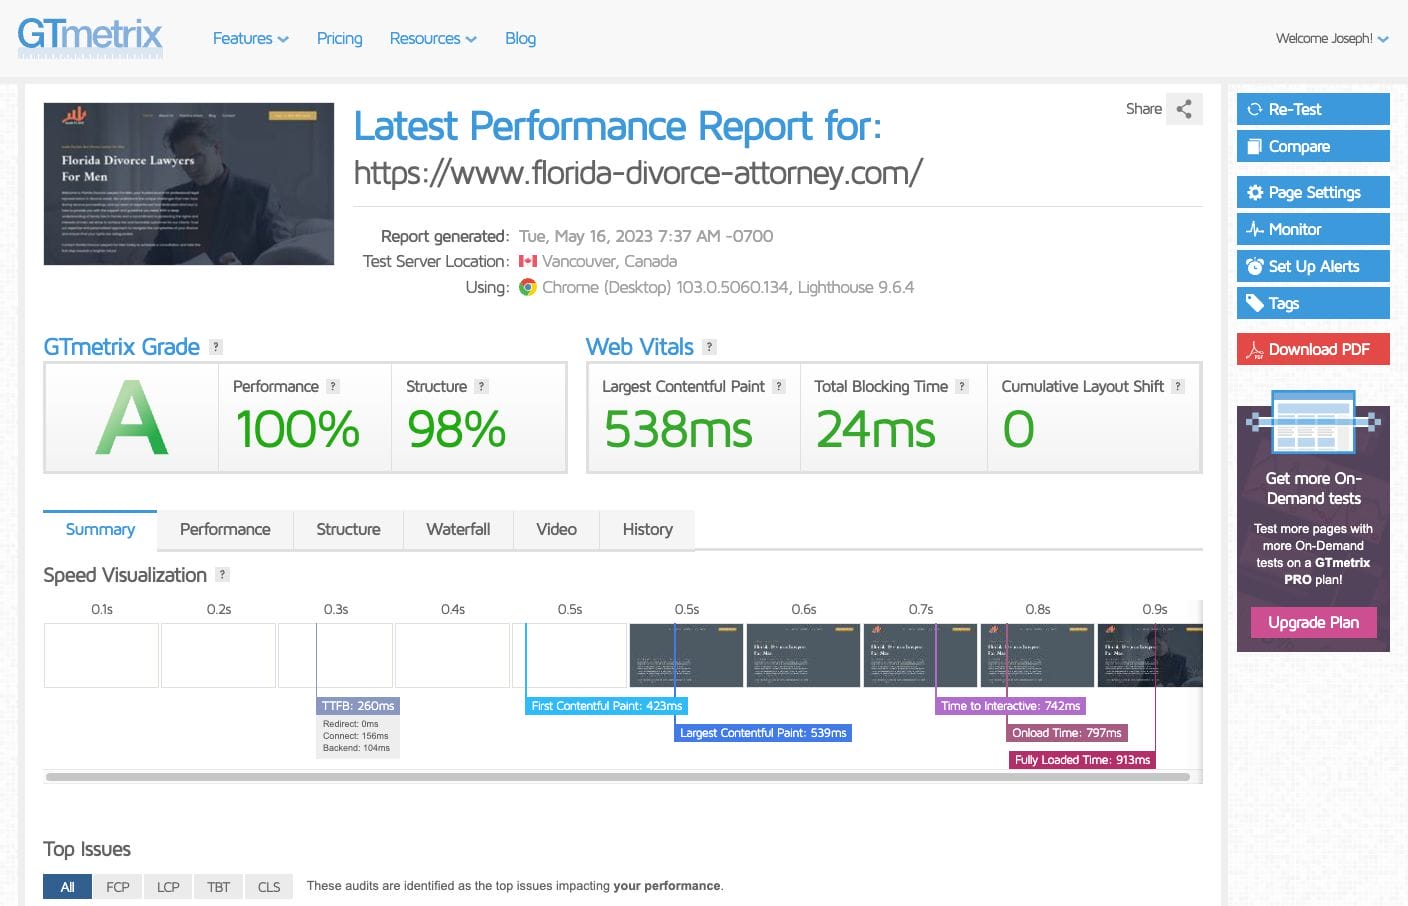Expand the Features dropdown menu
Screen dimensions: 1408x906
tap(250, 38)
